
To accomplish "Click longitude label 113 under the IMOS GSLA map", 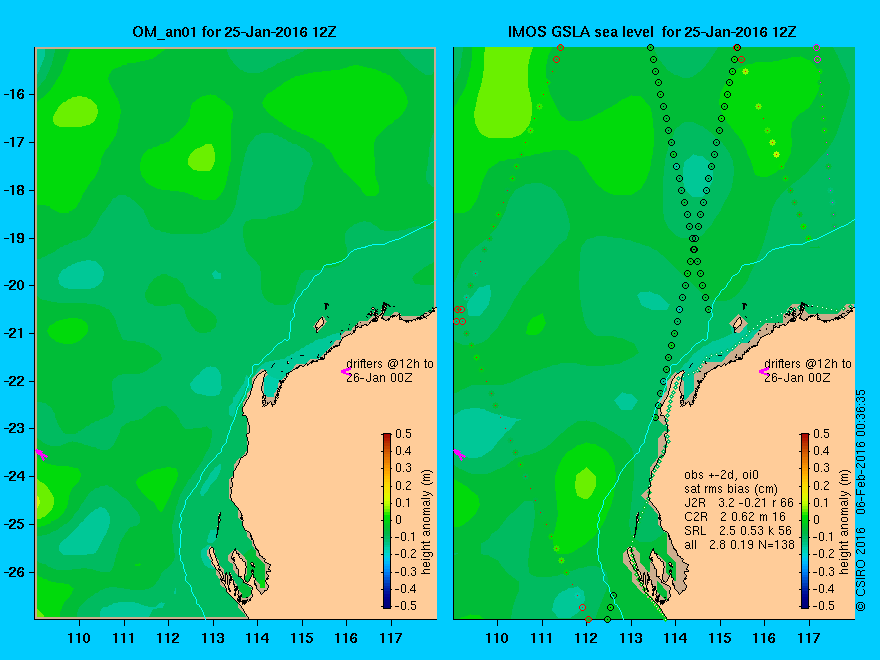I will [631, 638].
